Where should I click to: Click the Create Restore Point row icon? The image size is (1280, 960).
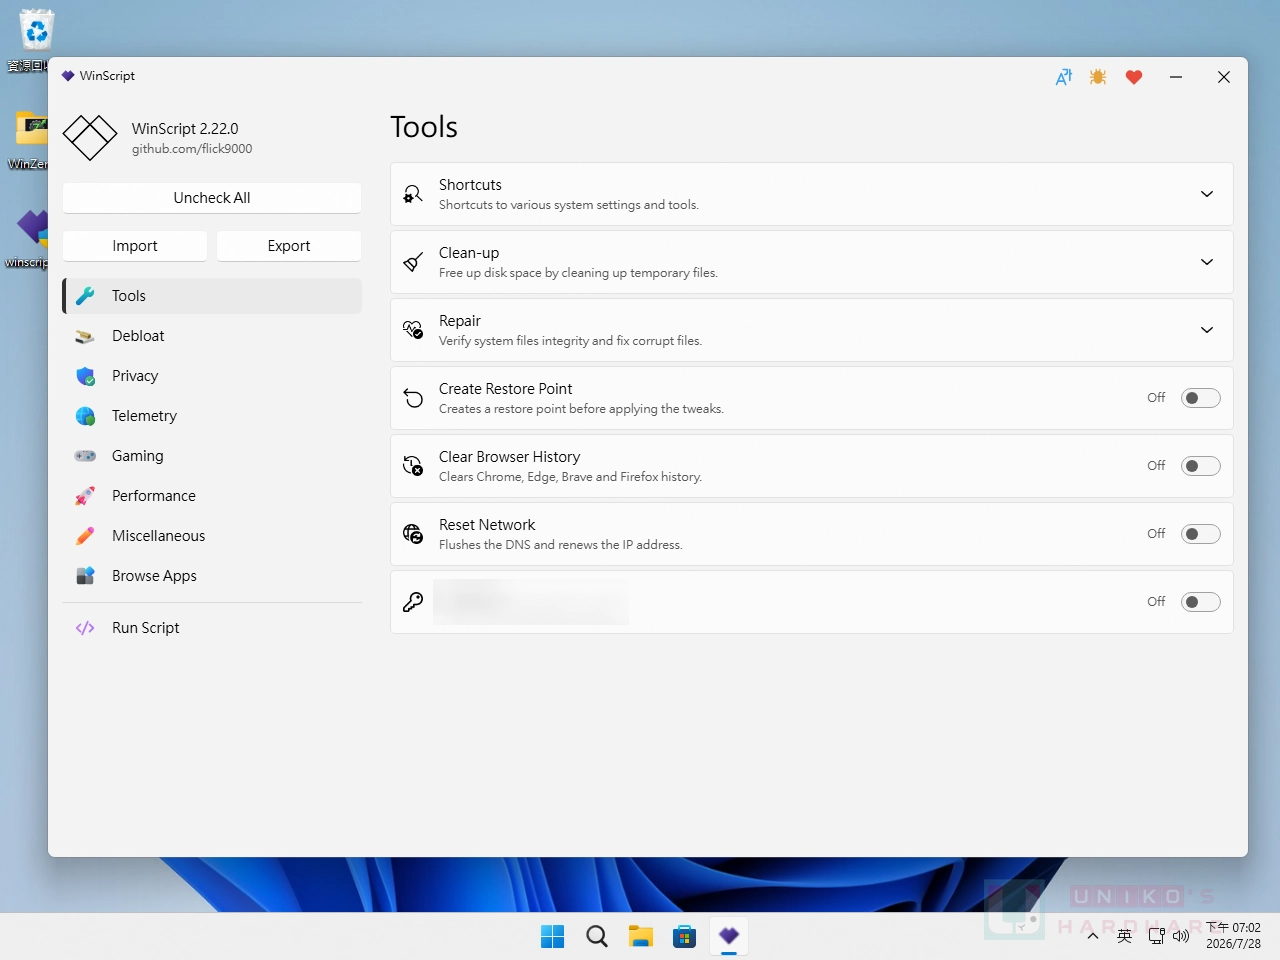(x=413, y=398)
